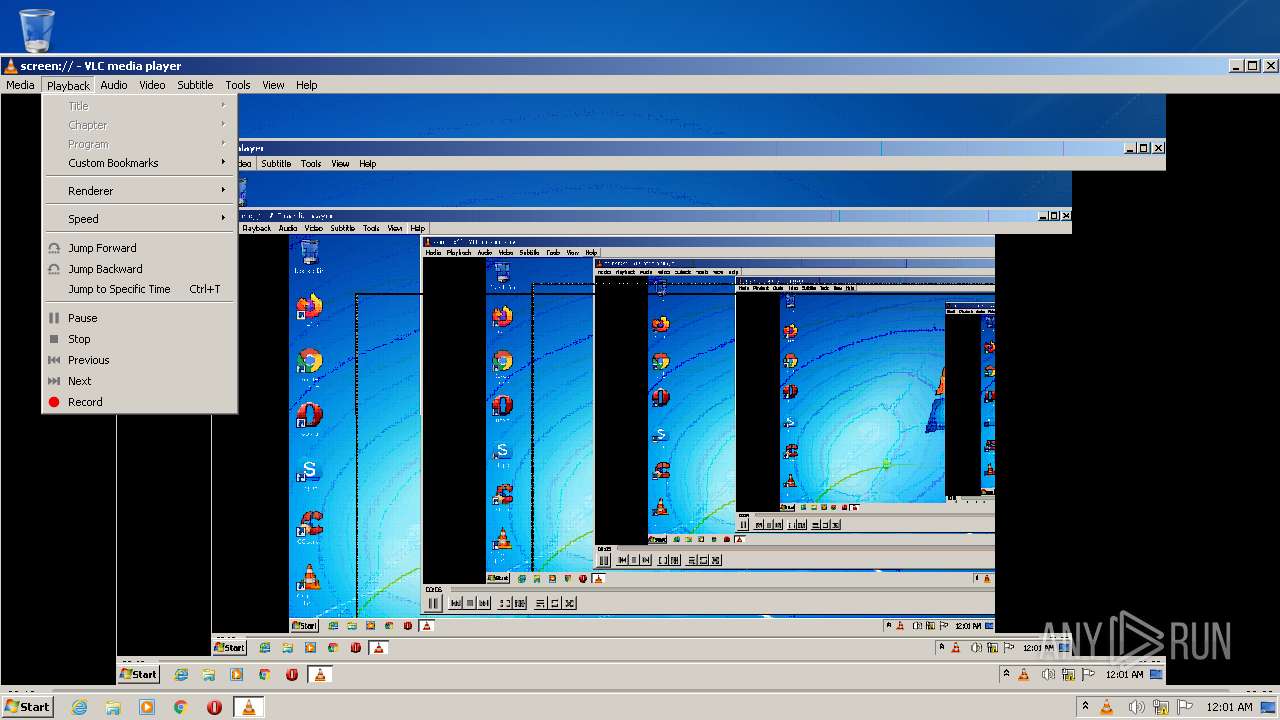This screenshot has height=720, width=1280.
Task: Open the Media menu
Action: pyautogui.click(x=20, y=85)
